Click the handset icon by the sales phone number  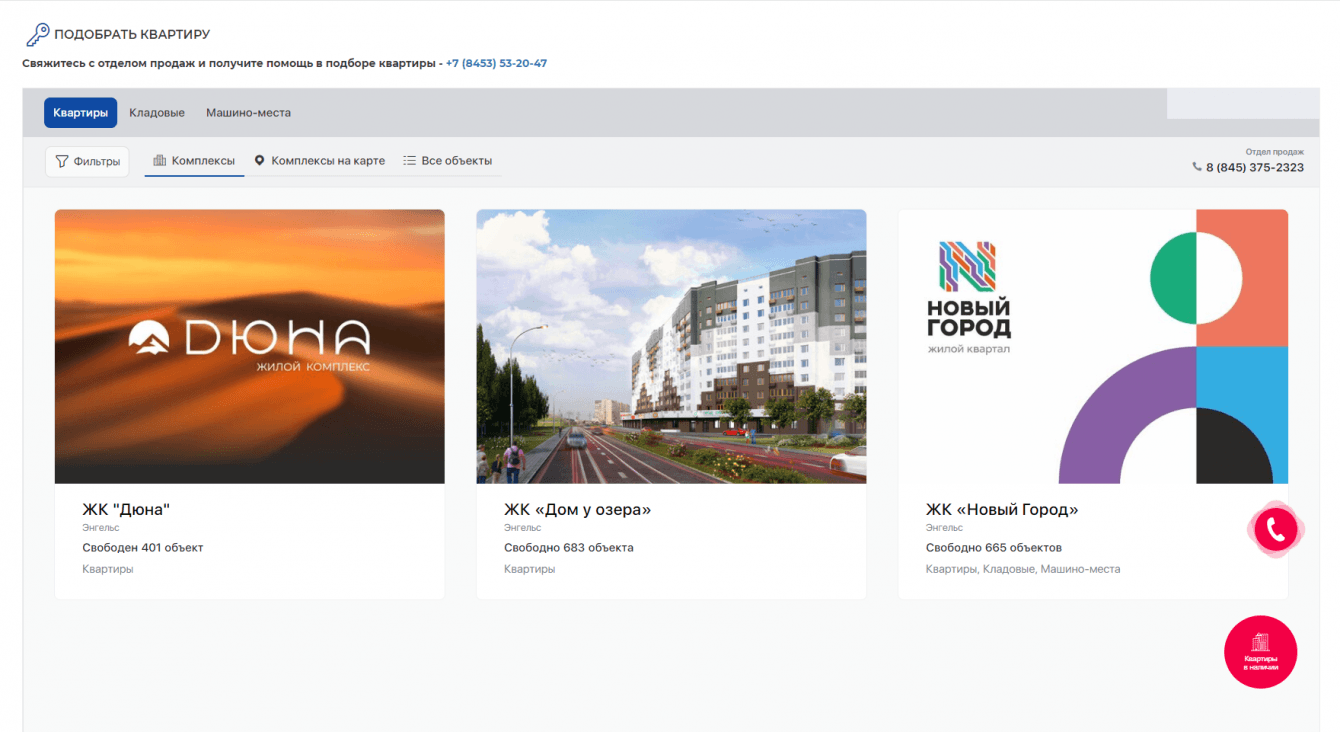1197,167
